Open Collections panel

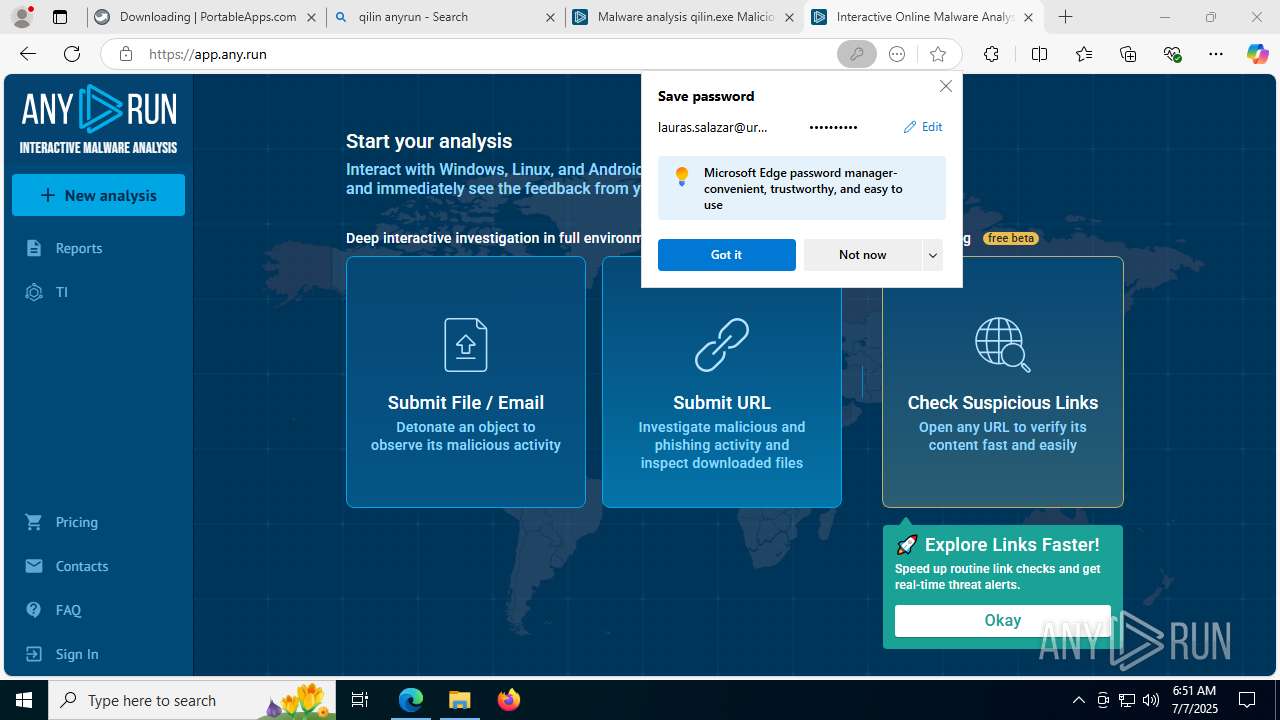(x=1128, y=54)
